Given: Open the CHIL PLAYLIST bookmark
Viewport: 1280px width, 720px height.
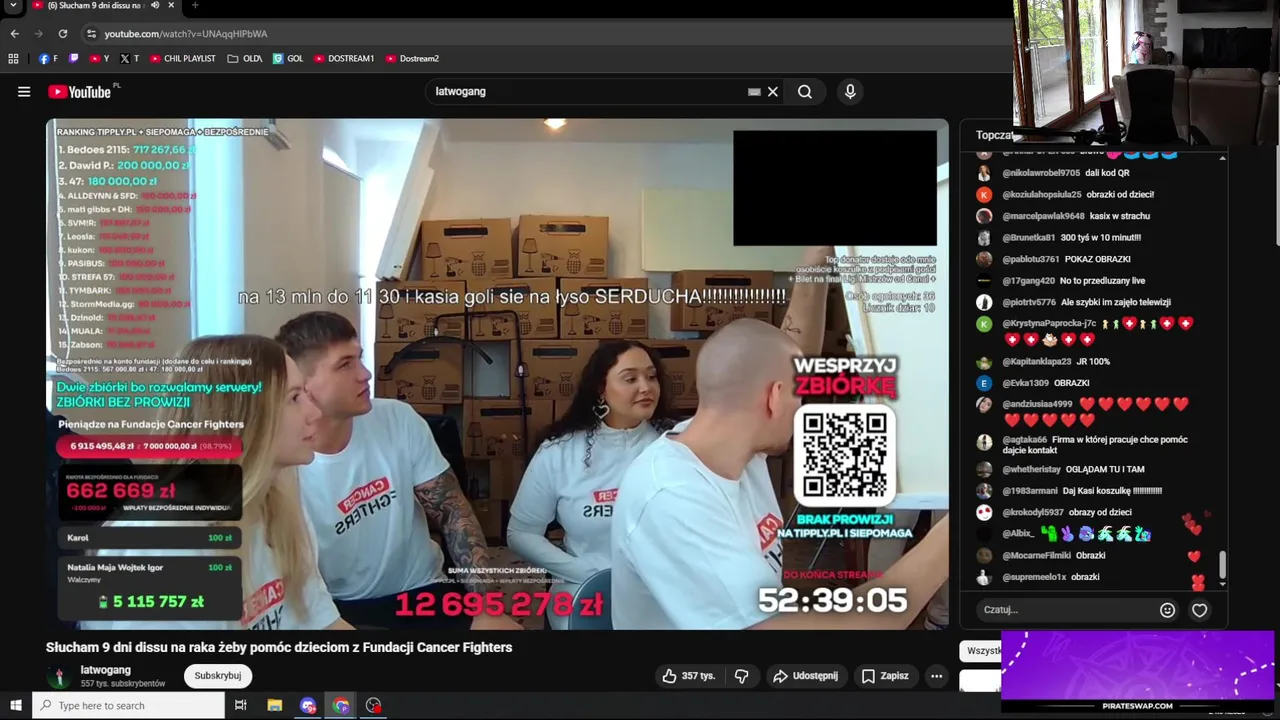Looking at the screenshot, I should (x=183, y=59).
